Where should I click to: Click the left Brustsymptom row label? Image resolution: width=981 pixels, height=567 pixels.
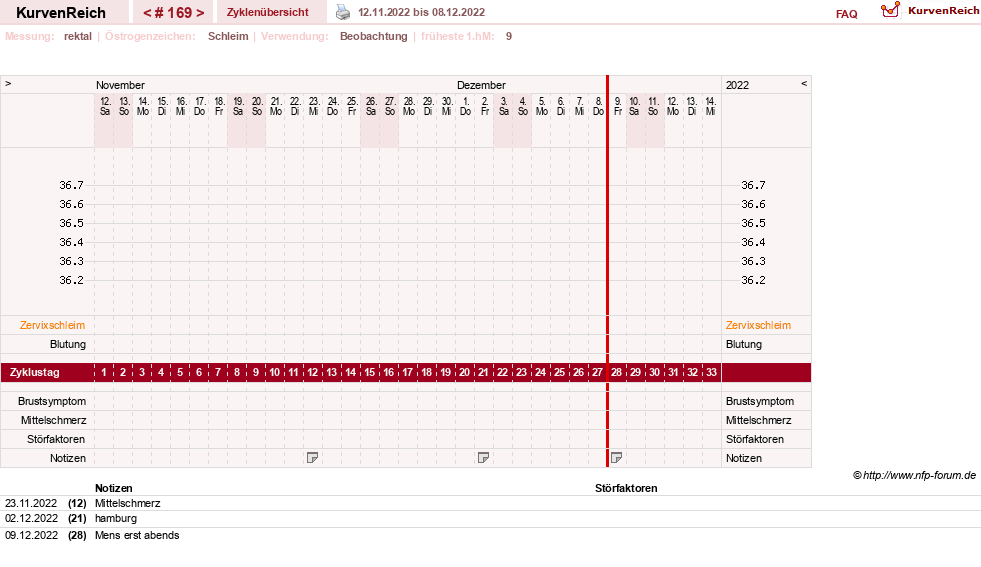tap(52, 401)
